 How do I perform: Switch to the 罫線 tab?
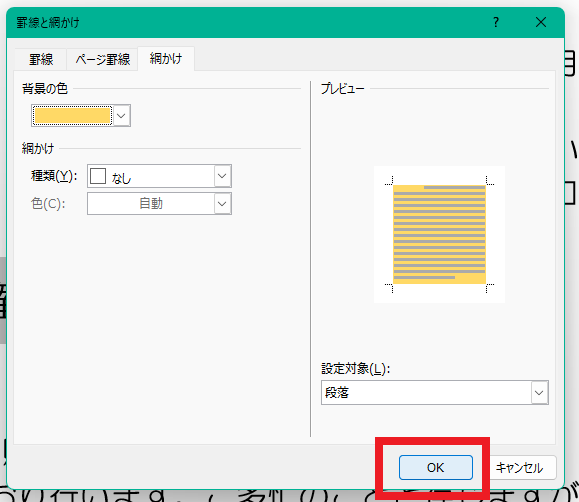point(41,59)
